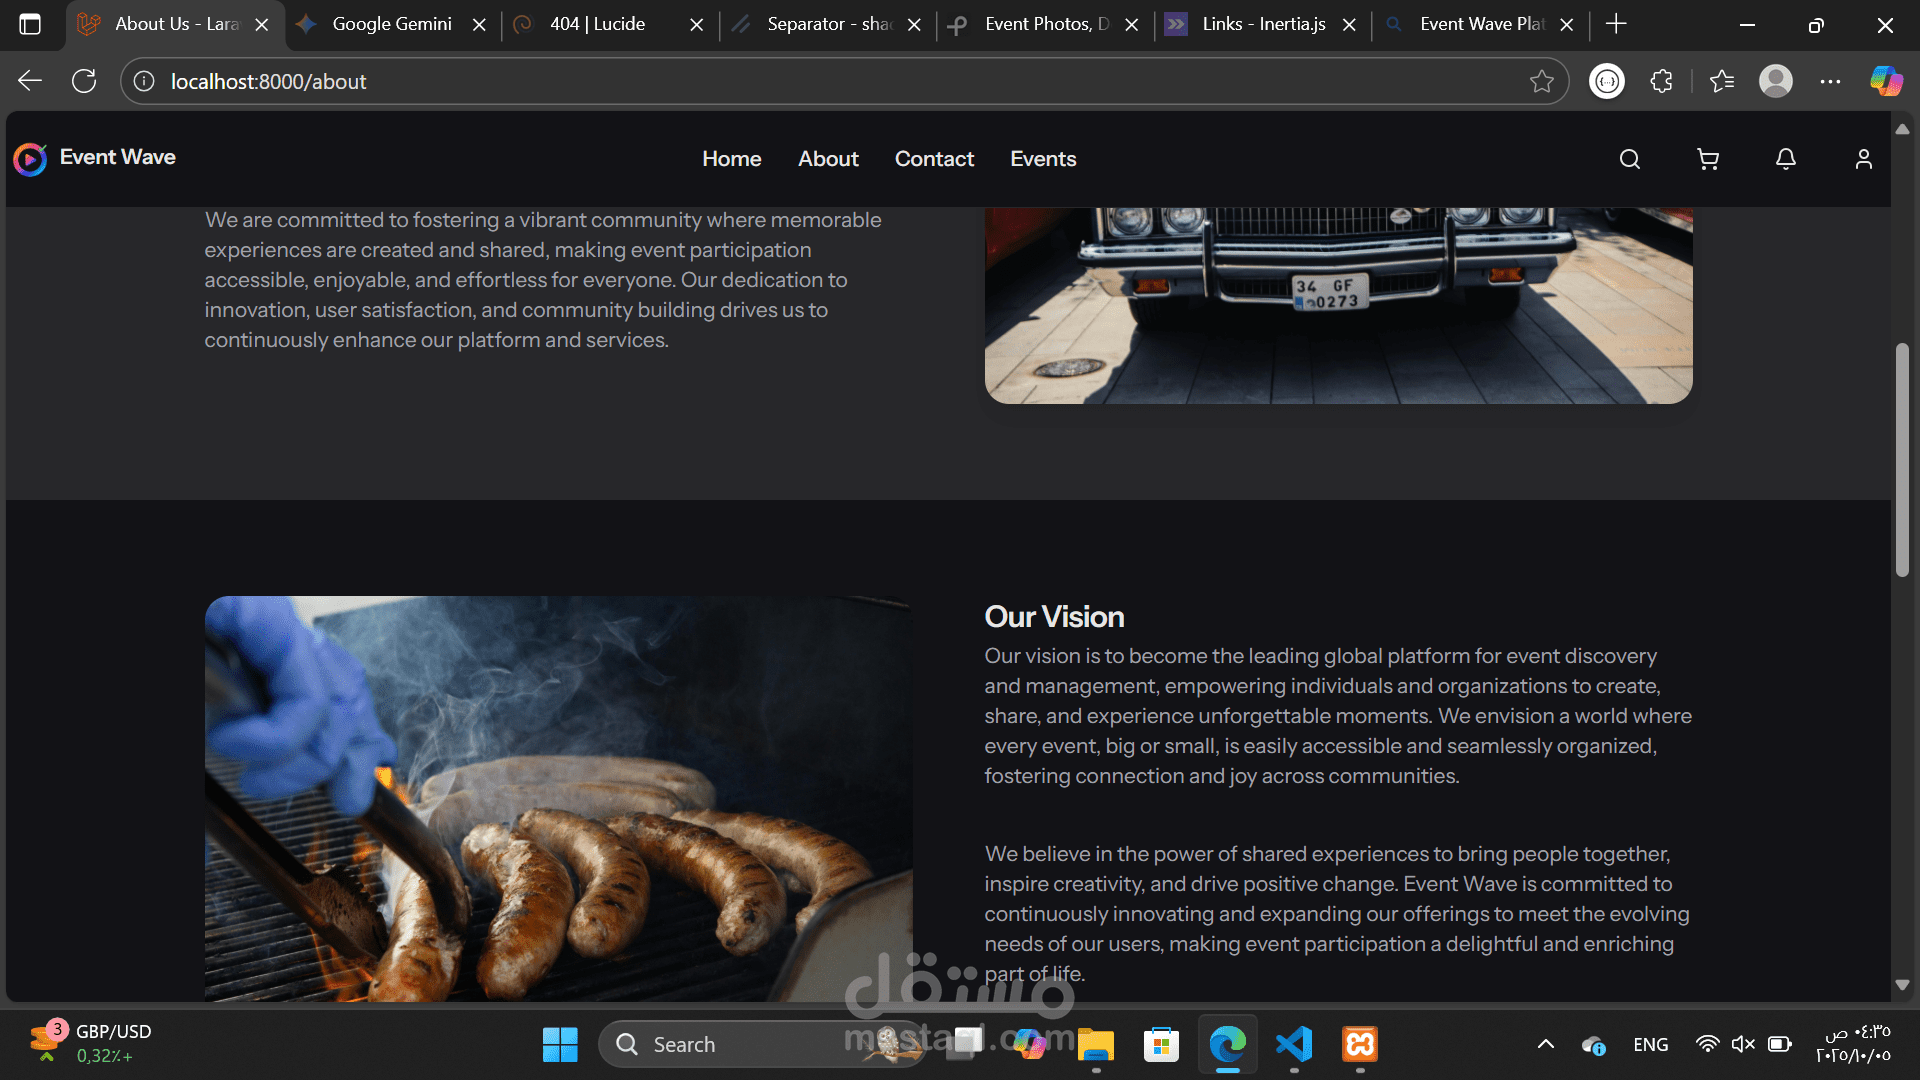
Task: Click the scrollbar down arrow
Action: pyautogui.click(x=1902, y=985)
